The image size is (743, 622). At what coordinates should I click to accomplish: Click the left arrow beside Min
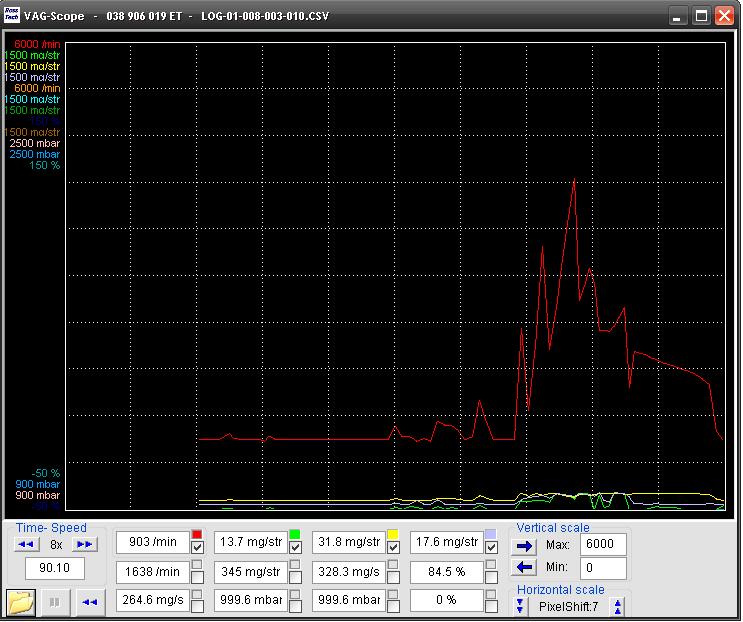tap(524, 567)
